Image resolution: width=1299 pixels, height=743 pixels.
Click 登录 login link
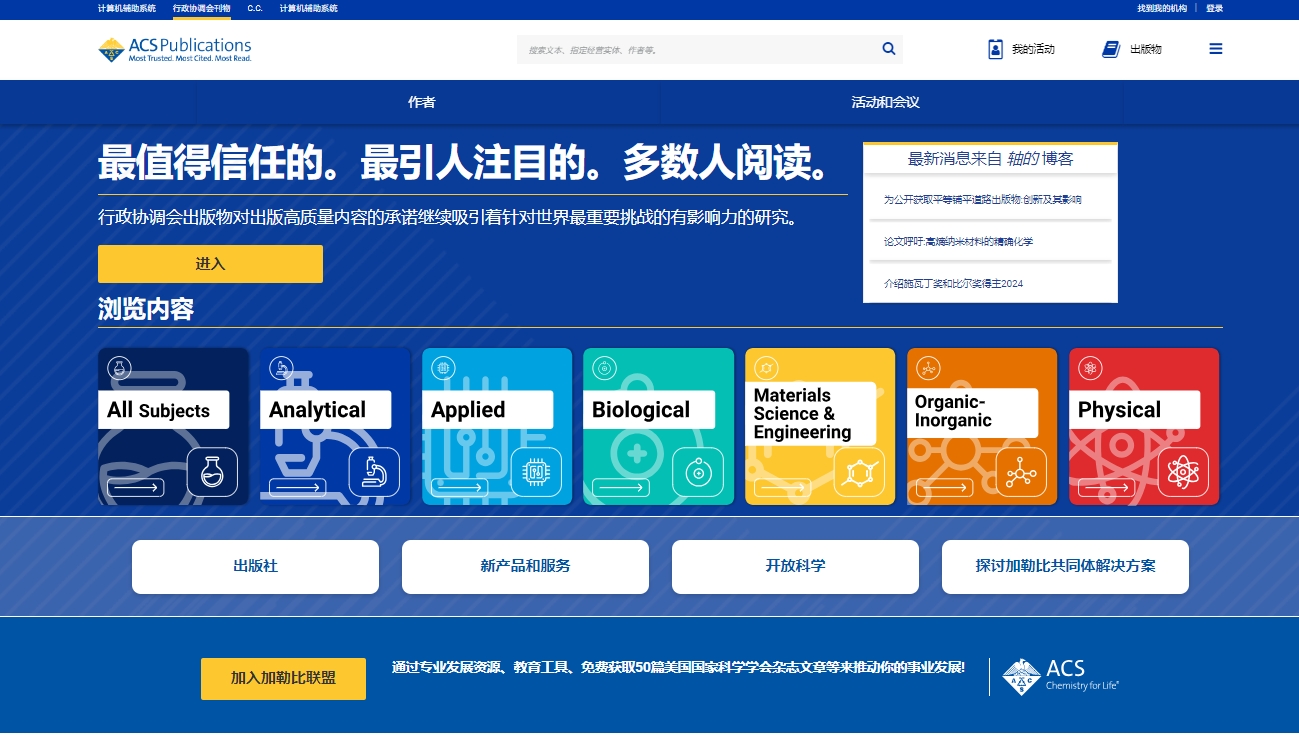[1214, 8]
